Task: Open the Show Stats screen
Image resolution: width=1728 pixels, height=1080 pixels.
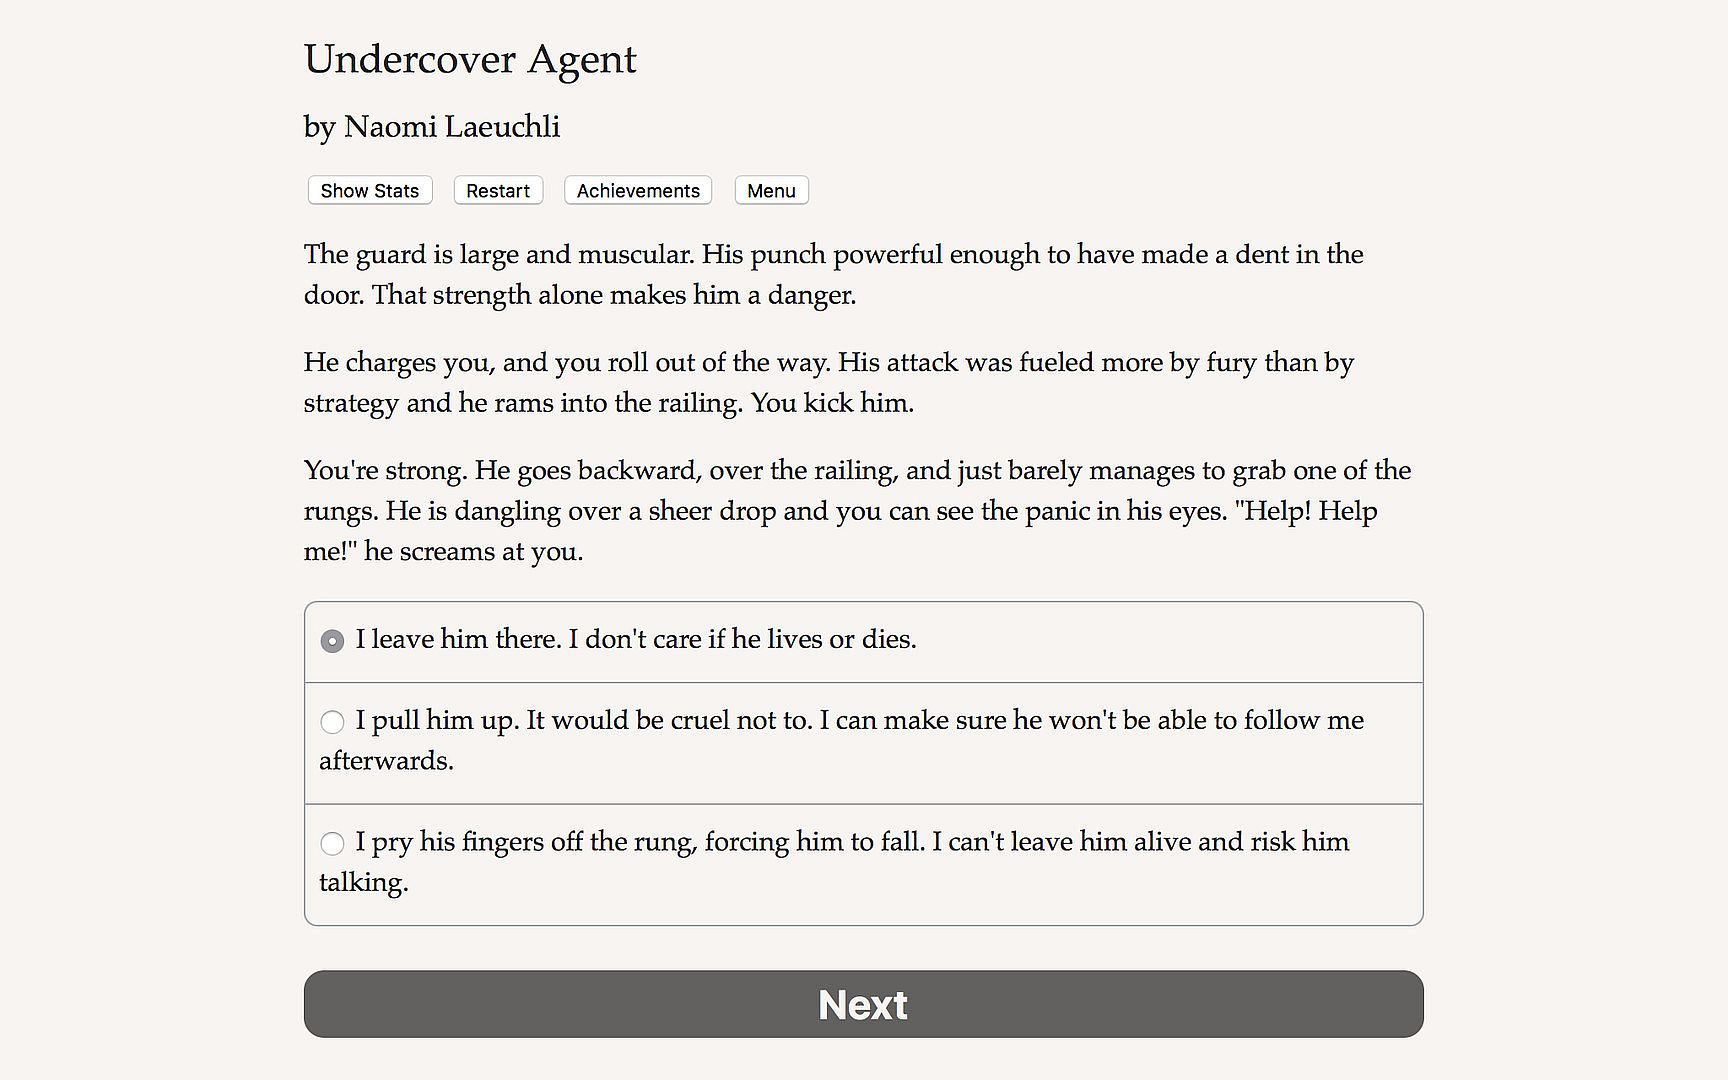Action: [369, 191]
